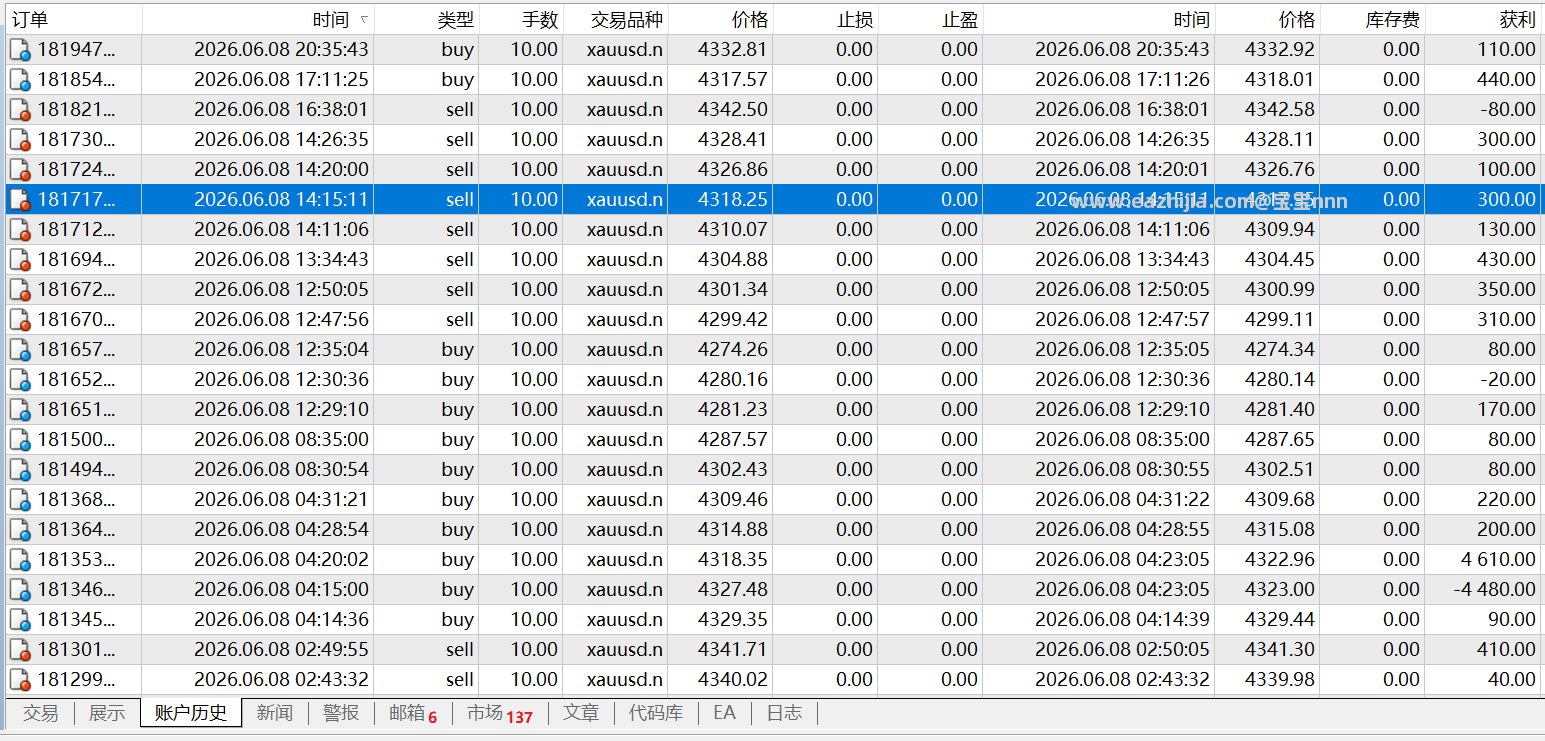Click the order icon for the 20:35:43 buy
The width and height of the screenshot is (1545, 741).
[19, 50]
